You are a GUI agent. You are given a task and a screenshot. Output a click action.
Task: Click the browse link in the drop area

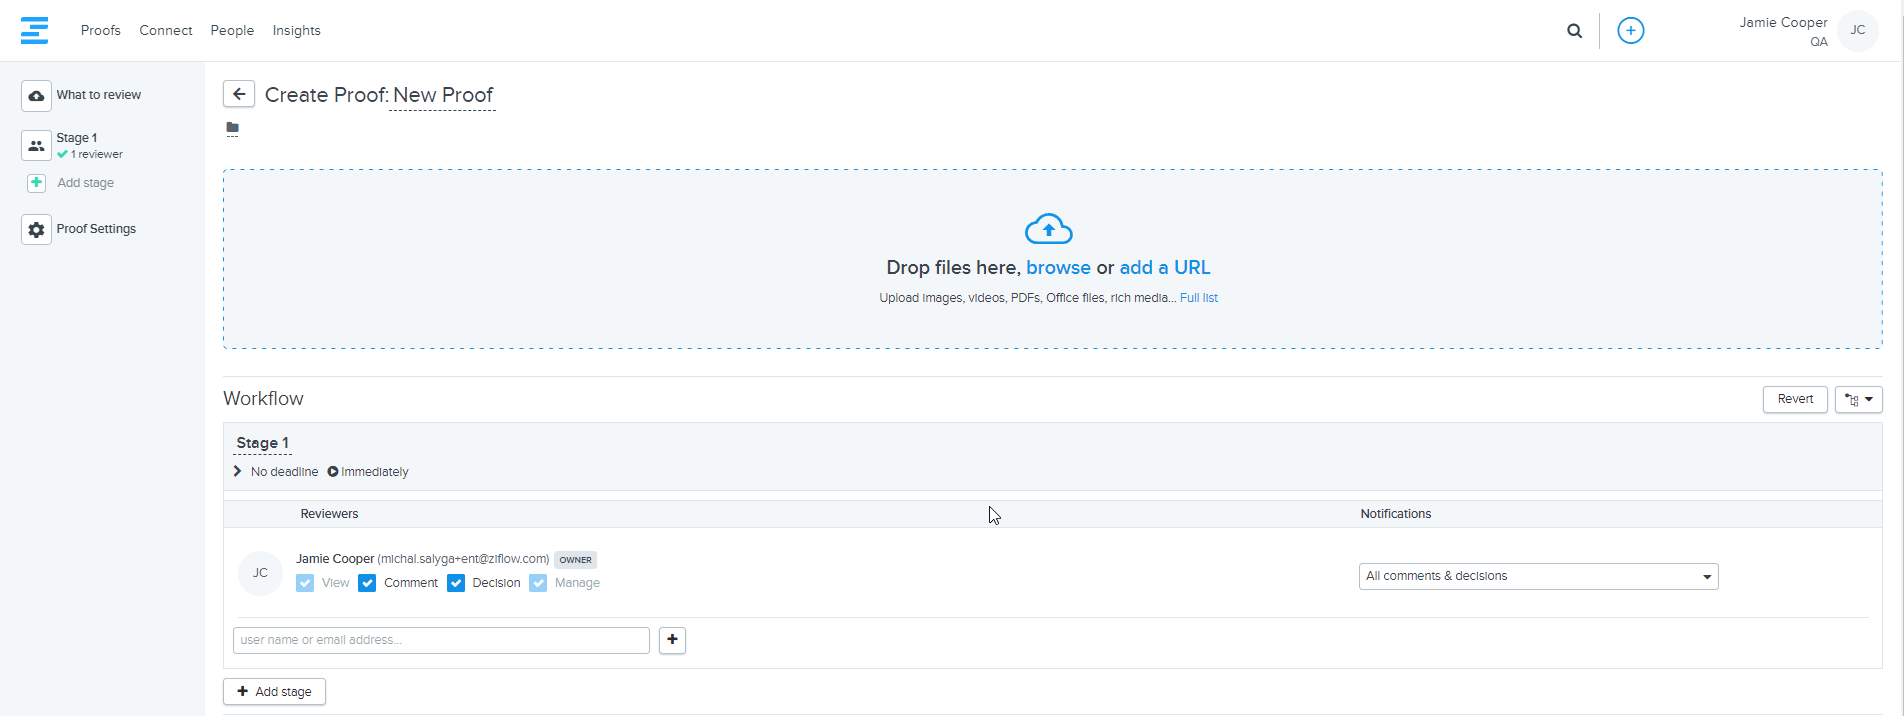[1058, 268]
